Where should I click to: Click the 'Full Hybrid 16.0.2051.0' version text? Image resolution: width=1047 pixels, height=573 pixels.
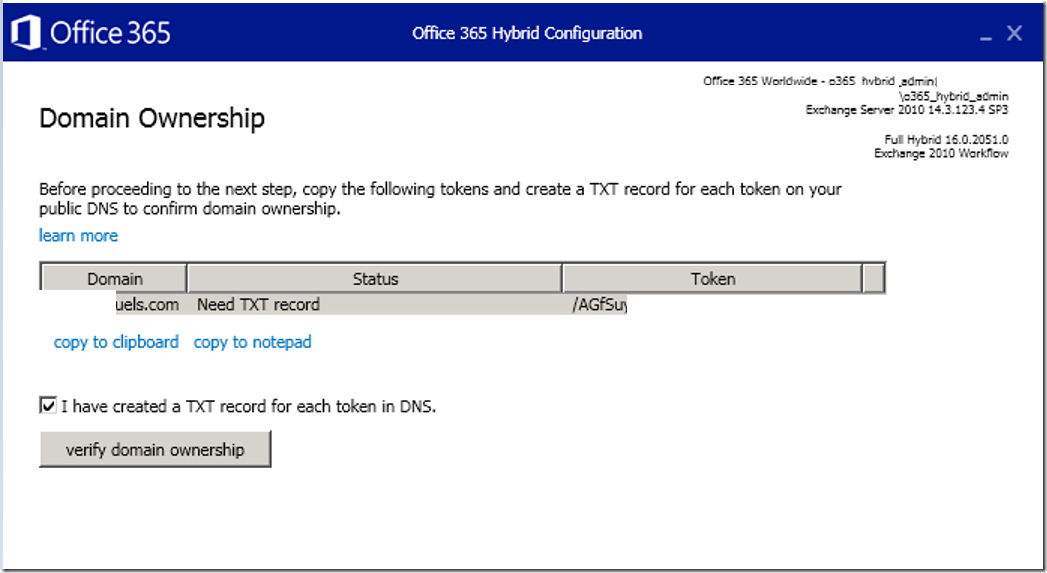click(x=946, y=140)
